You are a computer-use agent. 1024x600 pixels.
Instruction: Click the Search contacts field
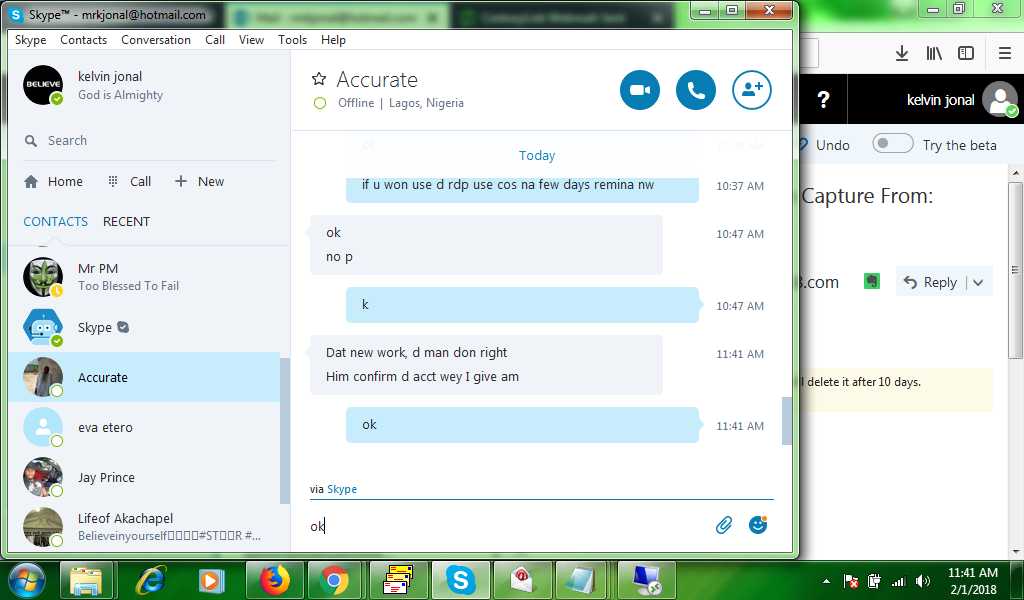click(x=149, y=140)
